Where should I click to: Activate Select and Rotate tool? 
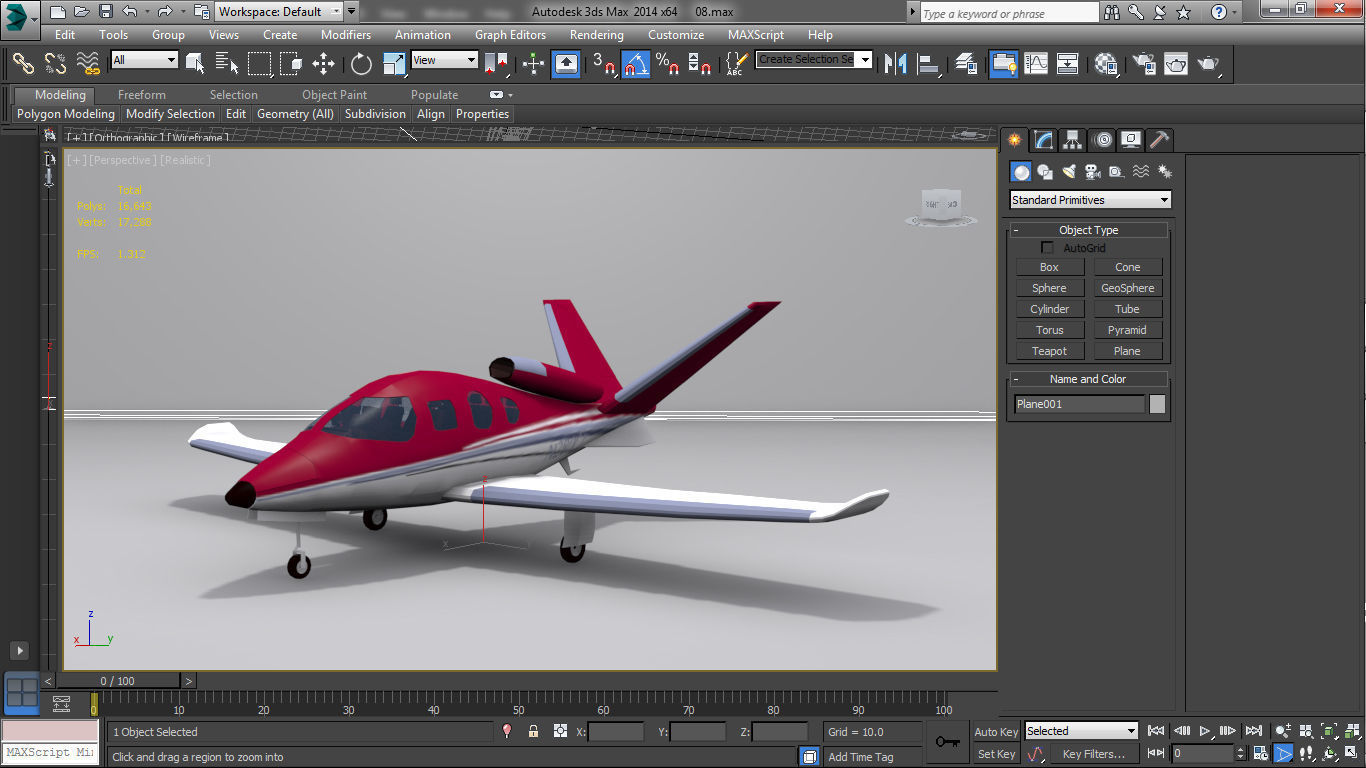pyautogui.click(x=361, y=64)
